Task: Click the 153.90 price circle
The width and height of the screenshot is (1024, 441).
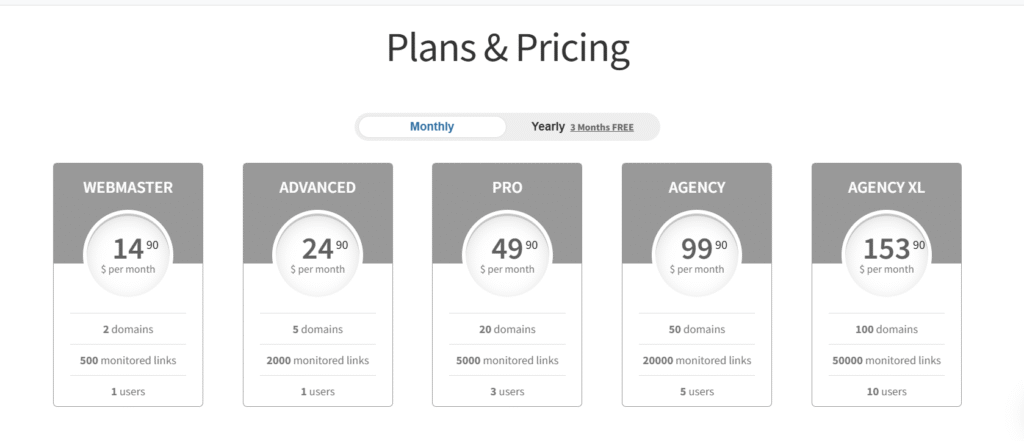Action: 886,254
